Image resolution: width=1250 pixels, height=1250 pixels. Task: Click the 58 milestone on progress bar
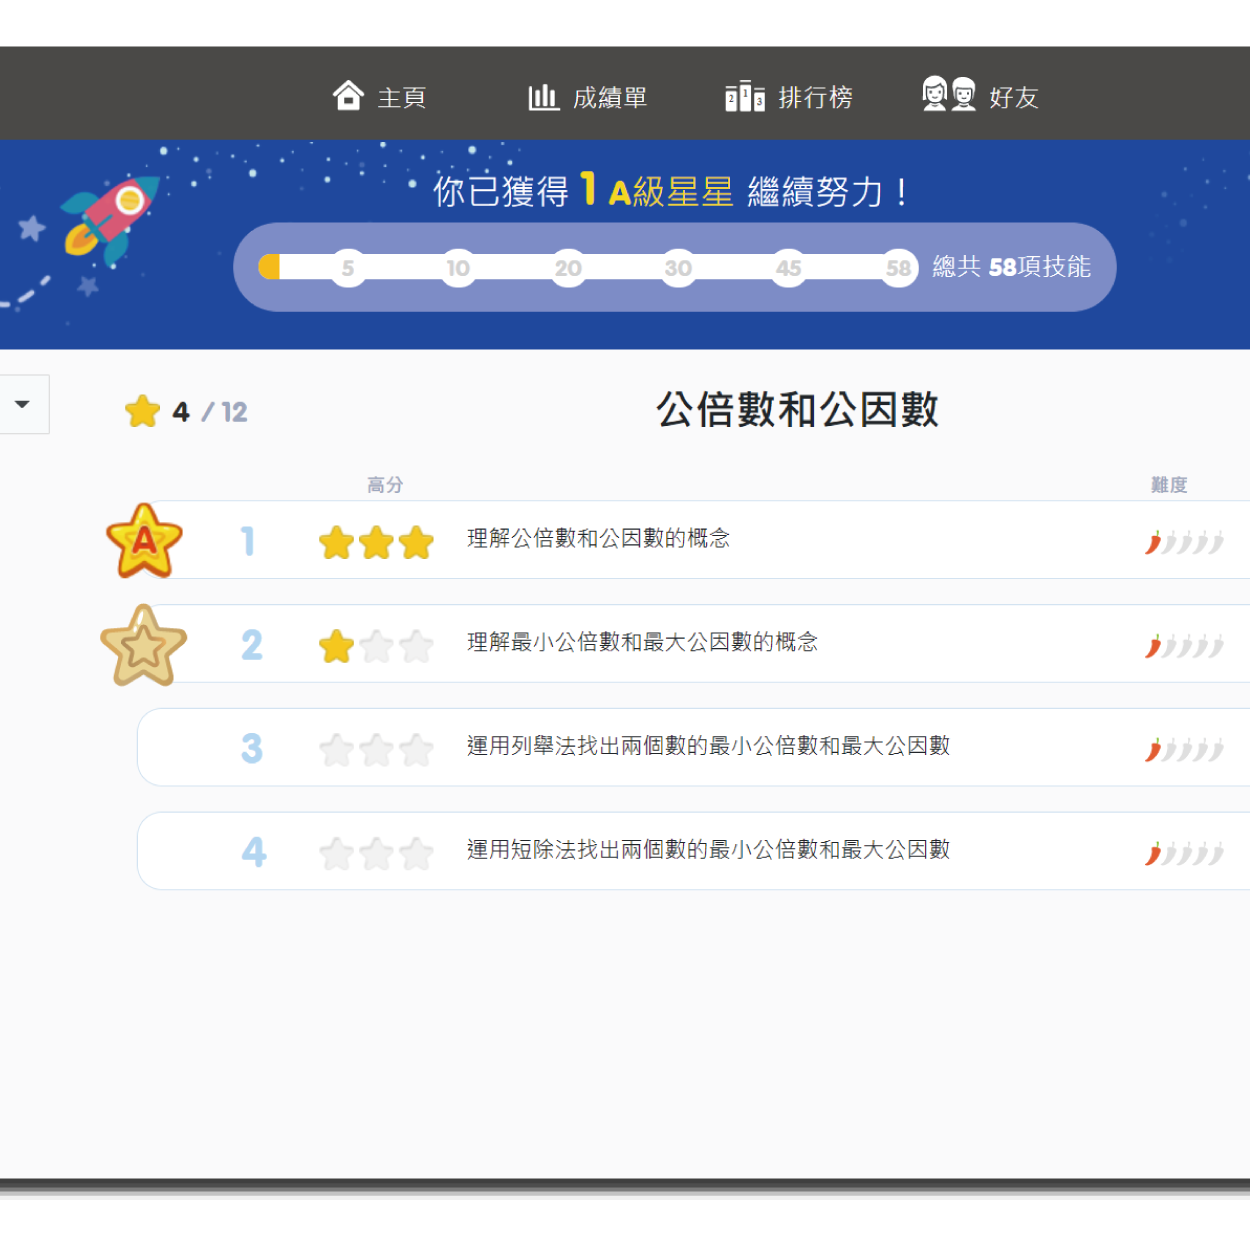pyautogui.click(x=898, y=268)
